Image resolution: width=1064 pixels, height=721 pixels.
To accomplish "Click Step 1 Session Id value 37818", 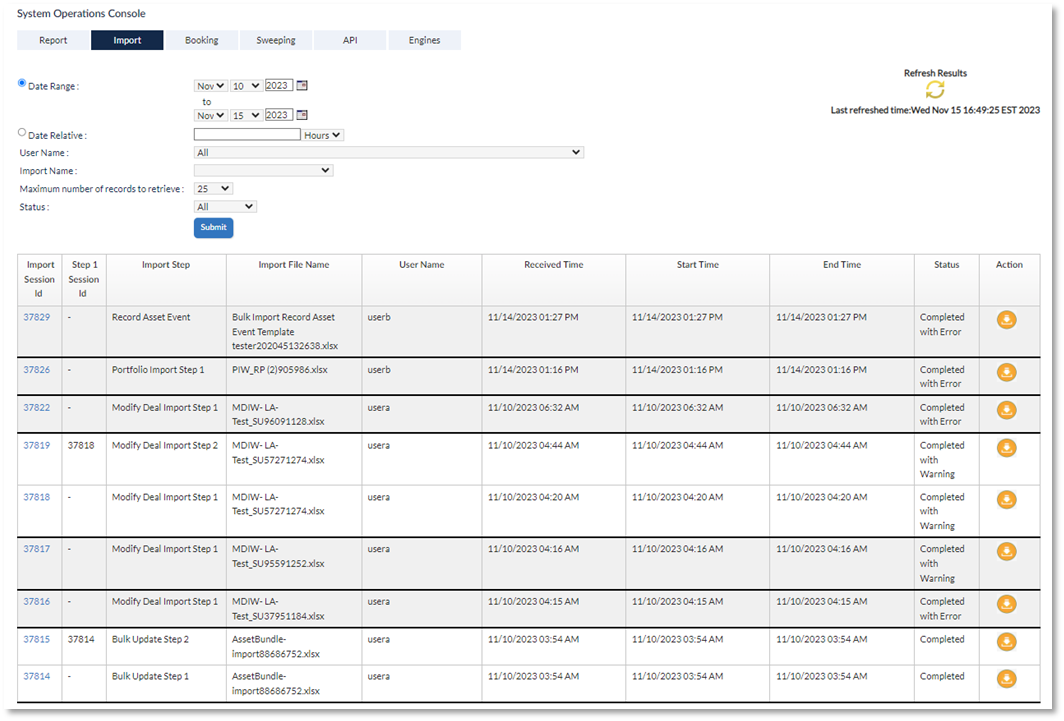I will point(81,446).
